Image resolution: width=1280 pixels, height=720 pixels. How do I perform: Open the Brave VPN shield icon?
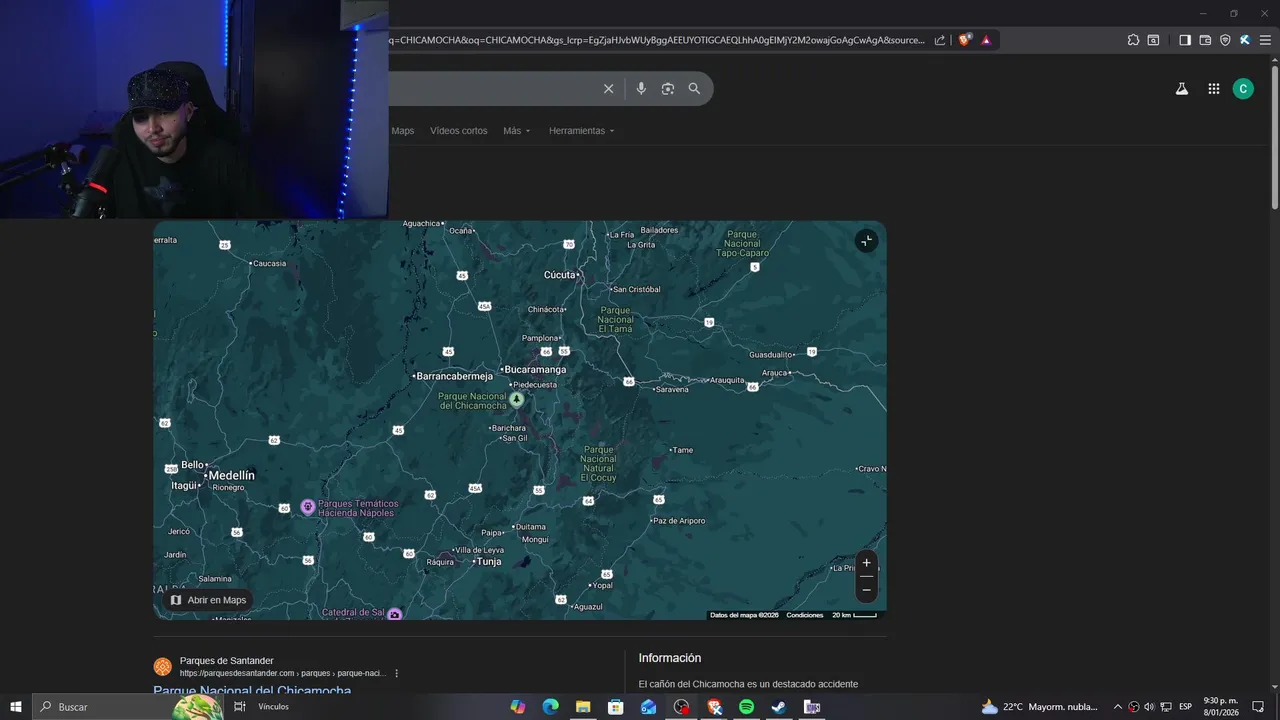(x=1225, y=40)
